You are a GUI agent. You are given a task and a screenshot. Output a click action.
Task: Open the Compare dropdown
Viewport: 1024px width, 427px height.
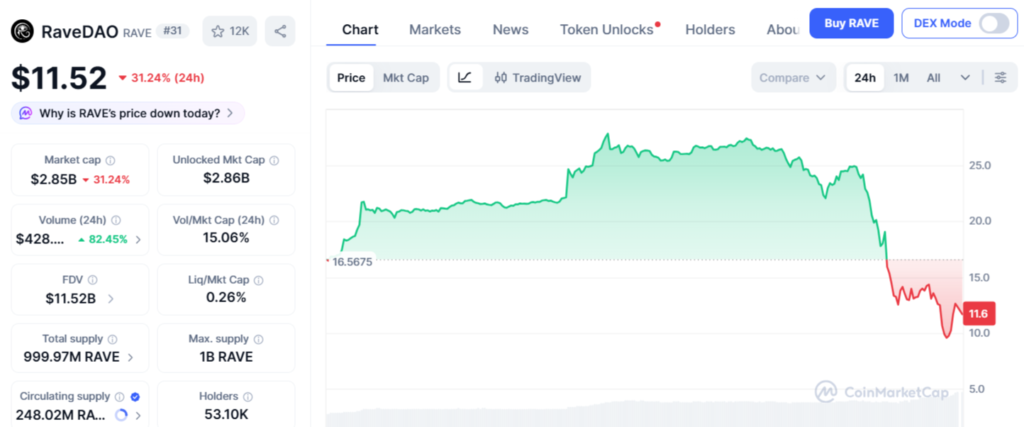point(793,77)
